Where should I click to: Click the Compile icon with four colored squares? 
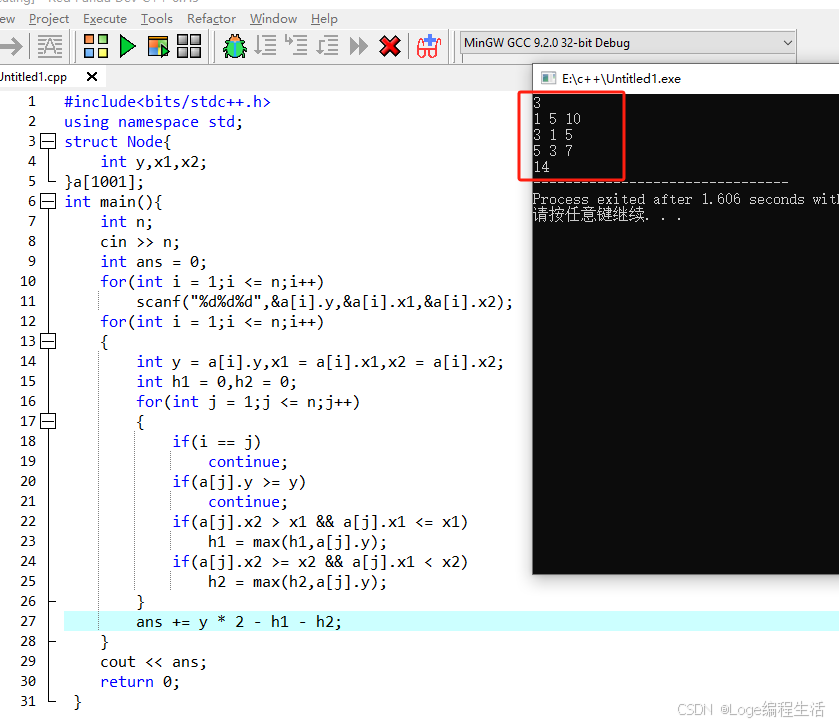96,46
